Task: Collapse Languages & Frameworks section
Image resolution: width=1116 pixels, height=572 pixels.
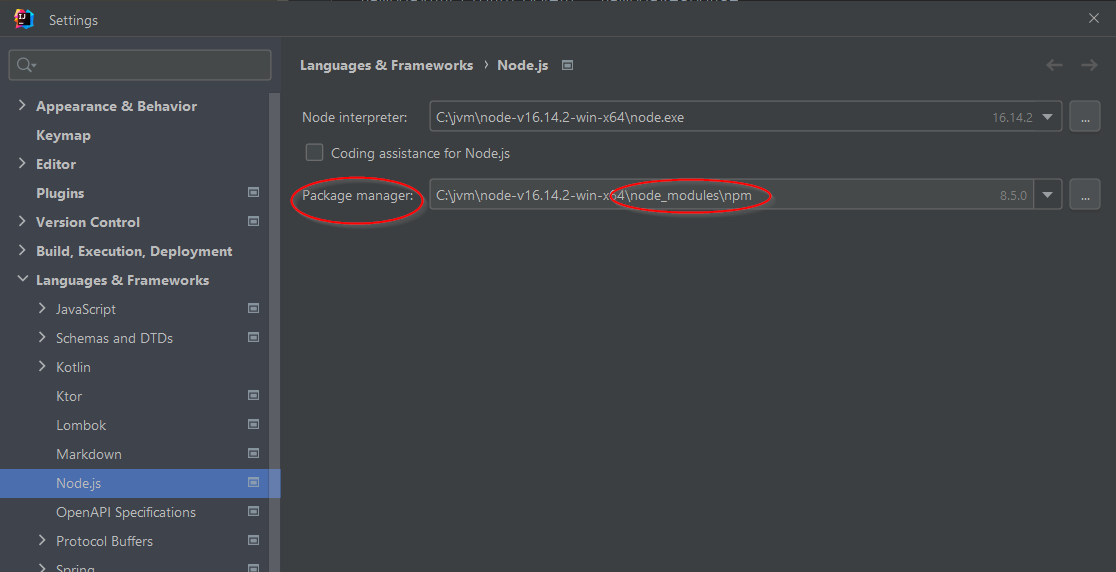Action: coord(22,279)
